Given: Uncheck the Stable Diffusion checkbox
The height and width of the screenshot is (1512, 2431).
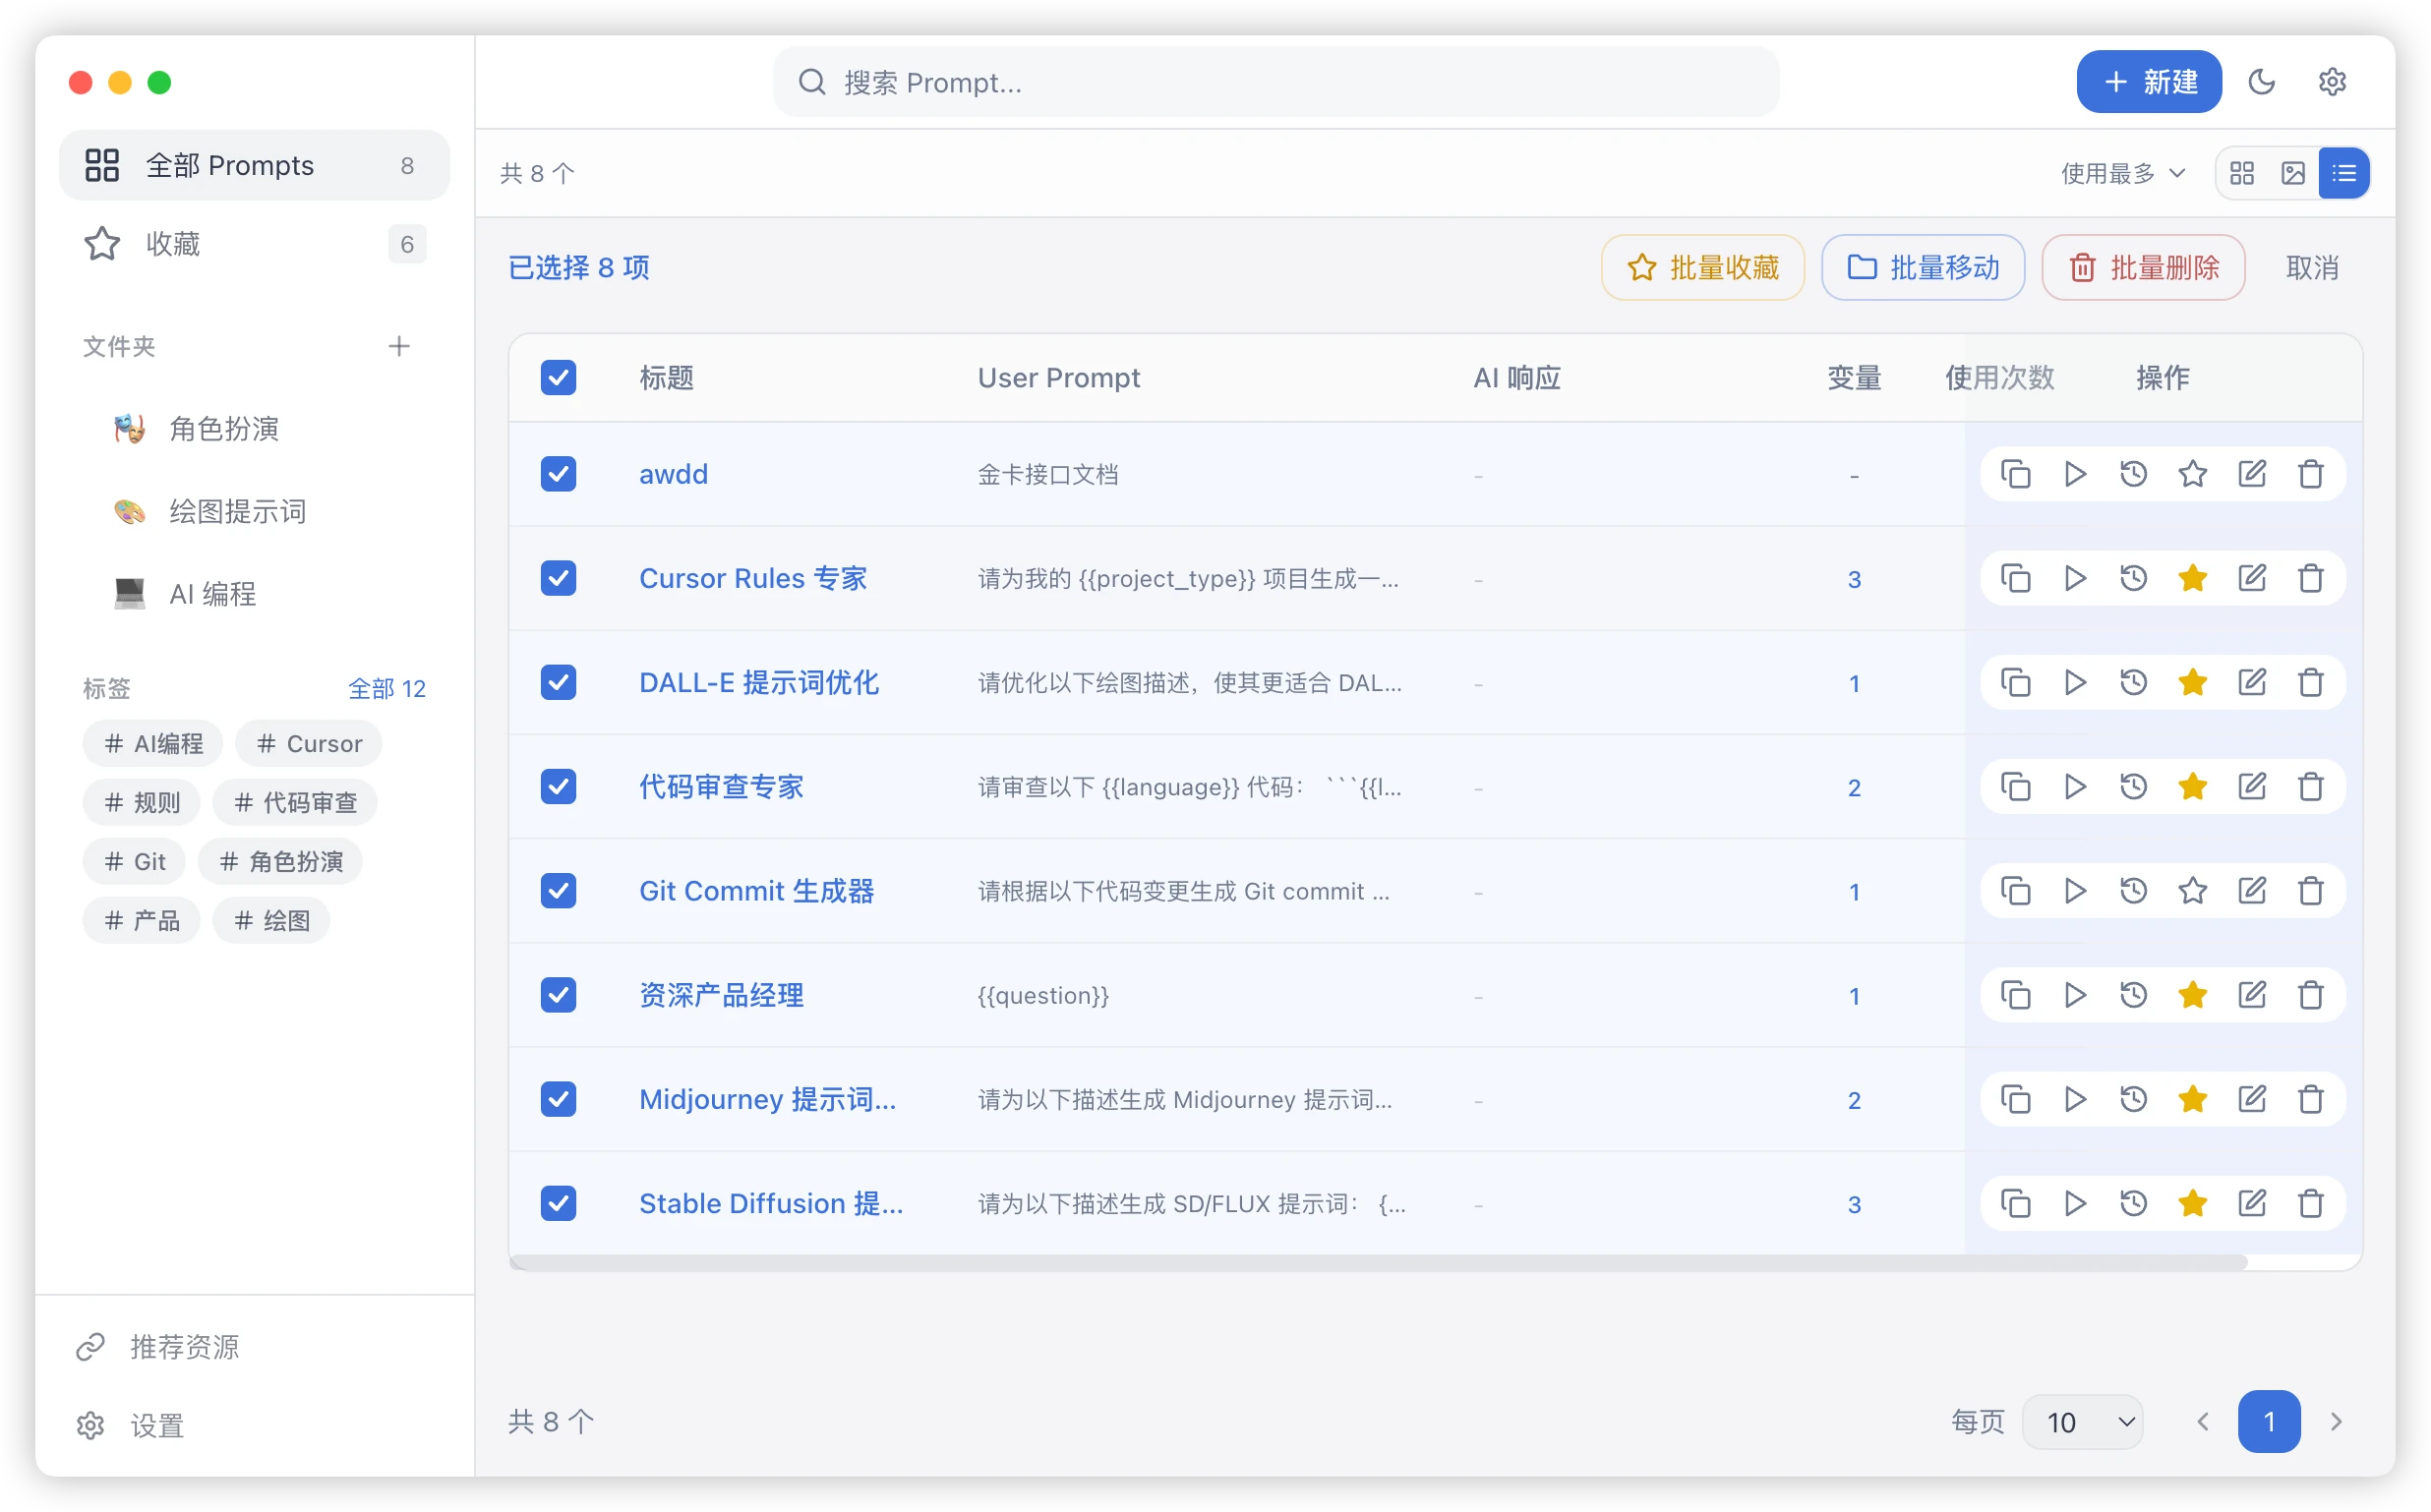Looking at the screenshot, I should (558, 1203).
